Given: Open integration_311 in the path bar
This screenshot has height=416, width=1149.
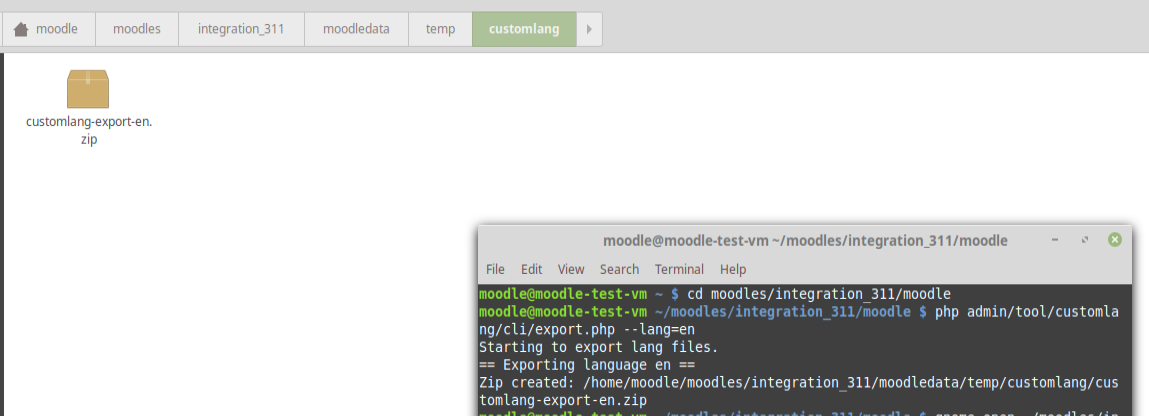Looking at the screenshot, I should tap(241, 29).
